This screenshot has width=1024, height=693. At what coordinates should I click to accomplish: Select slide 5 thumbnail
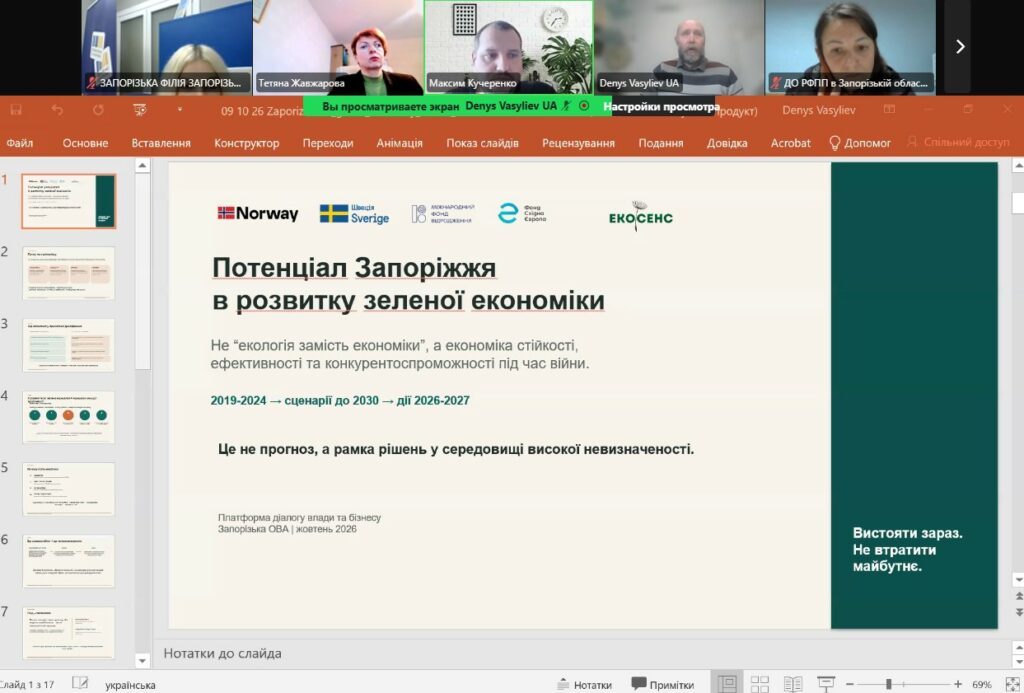point(69,489)
